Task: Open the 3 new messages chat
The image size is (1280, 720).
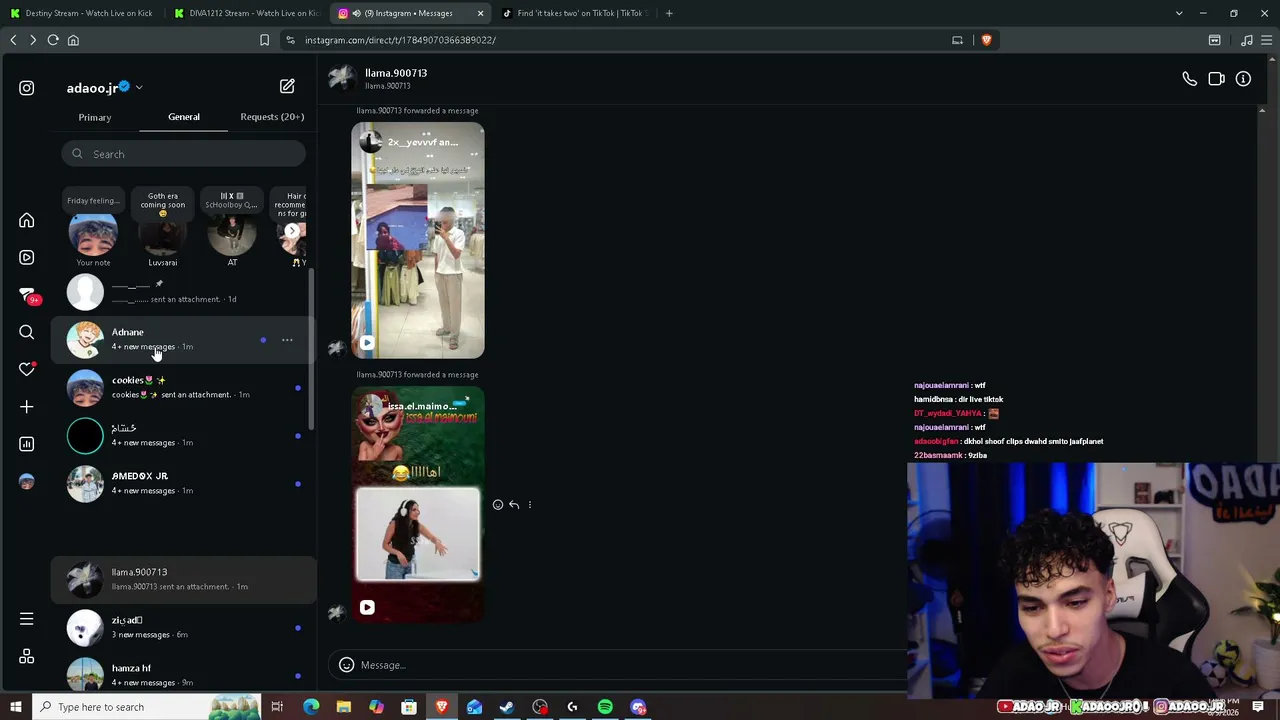Action: [183, 628]
